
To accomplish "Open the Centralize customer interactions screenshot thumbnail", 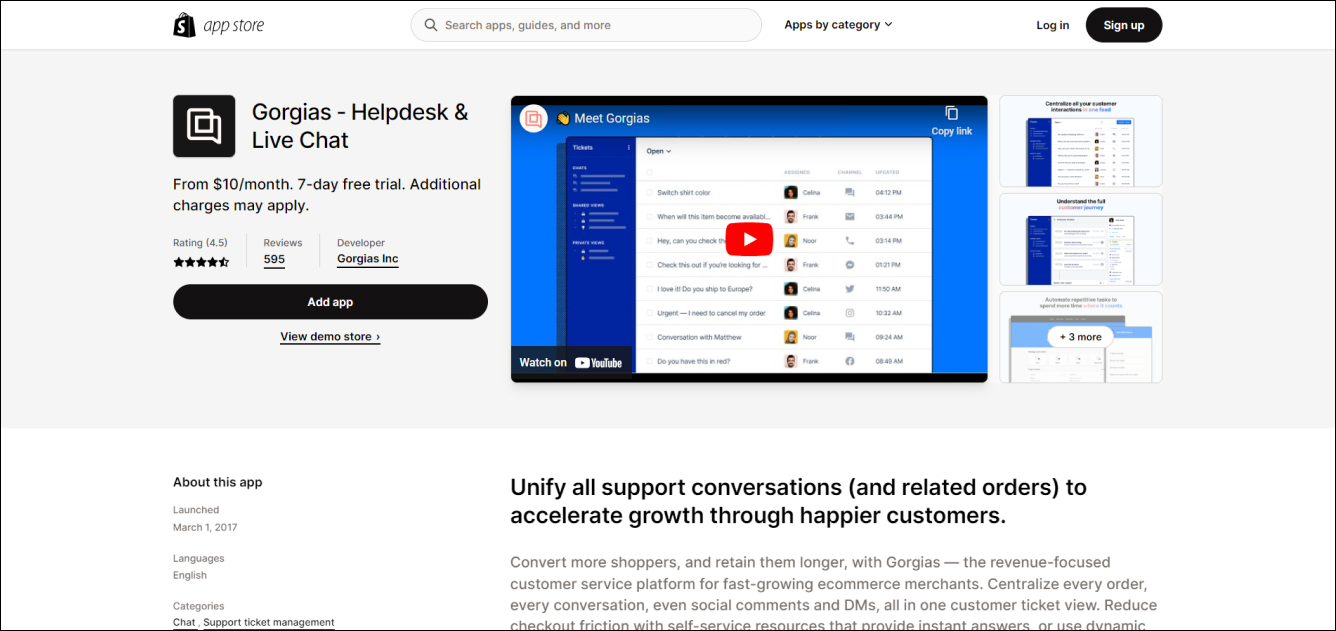I will click(1081, 141).
